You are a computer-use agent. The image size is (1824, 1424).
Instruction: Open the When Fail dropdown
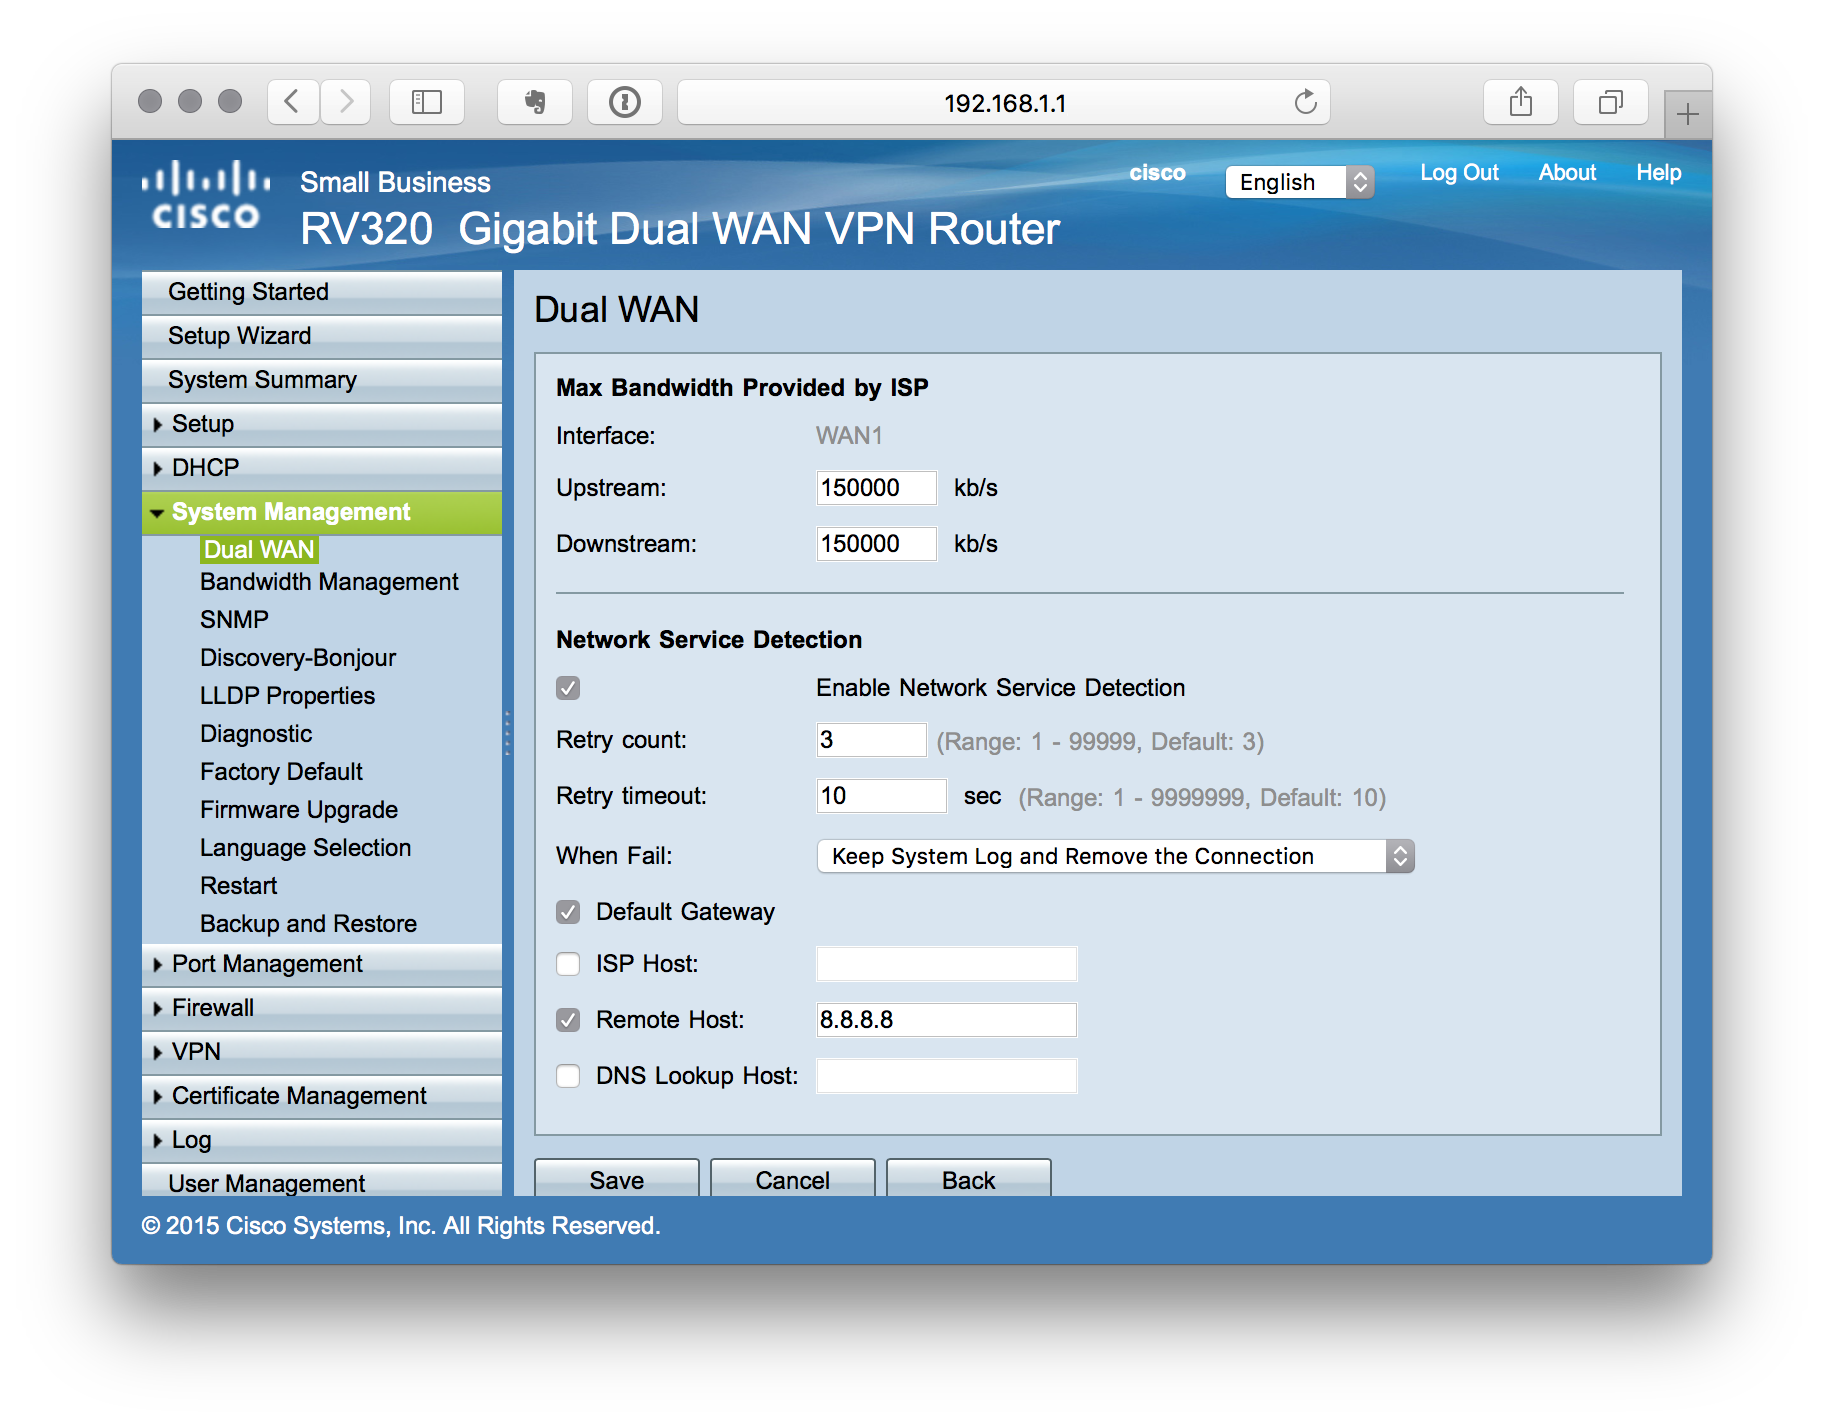tap(1115, 856)
